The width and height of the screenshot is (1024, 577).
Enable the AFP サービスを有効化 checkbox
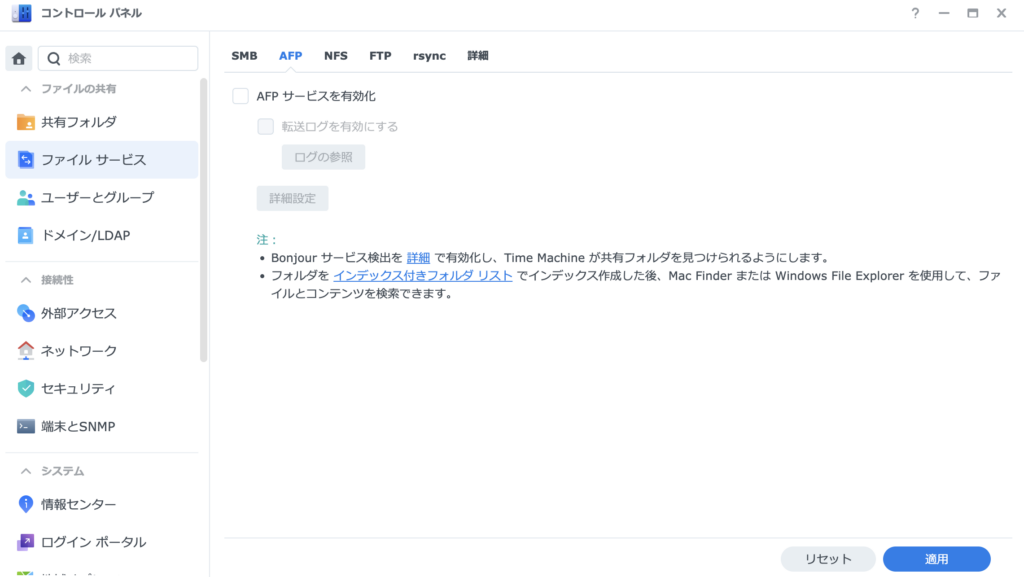point(240,96)
